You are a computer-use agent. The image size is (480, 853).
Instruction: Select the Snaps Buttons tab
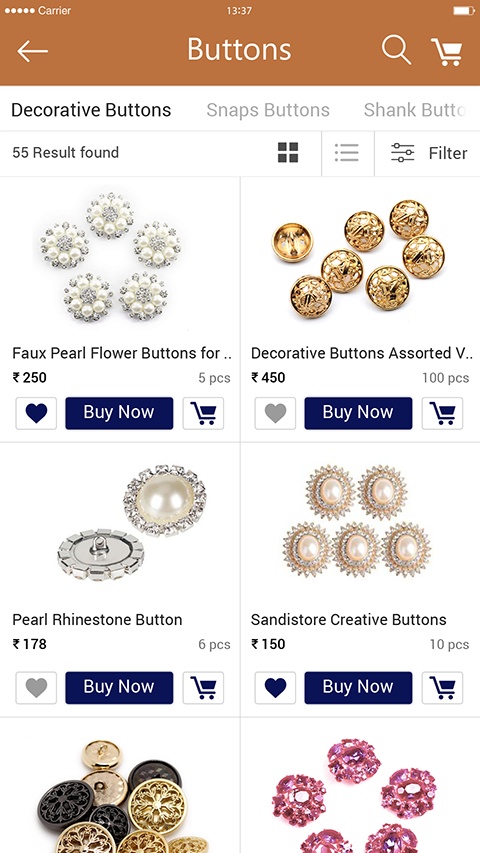(x=268, y=110)
